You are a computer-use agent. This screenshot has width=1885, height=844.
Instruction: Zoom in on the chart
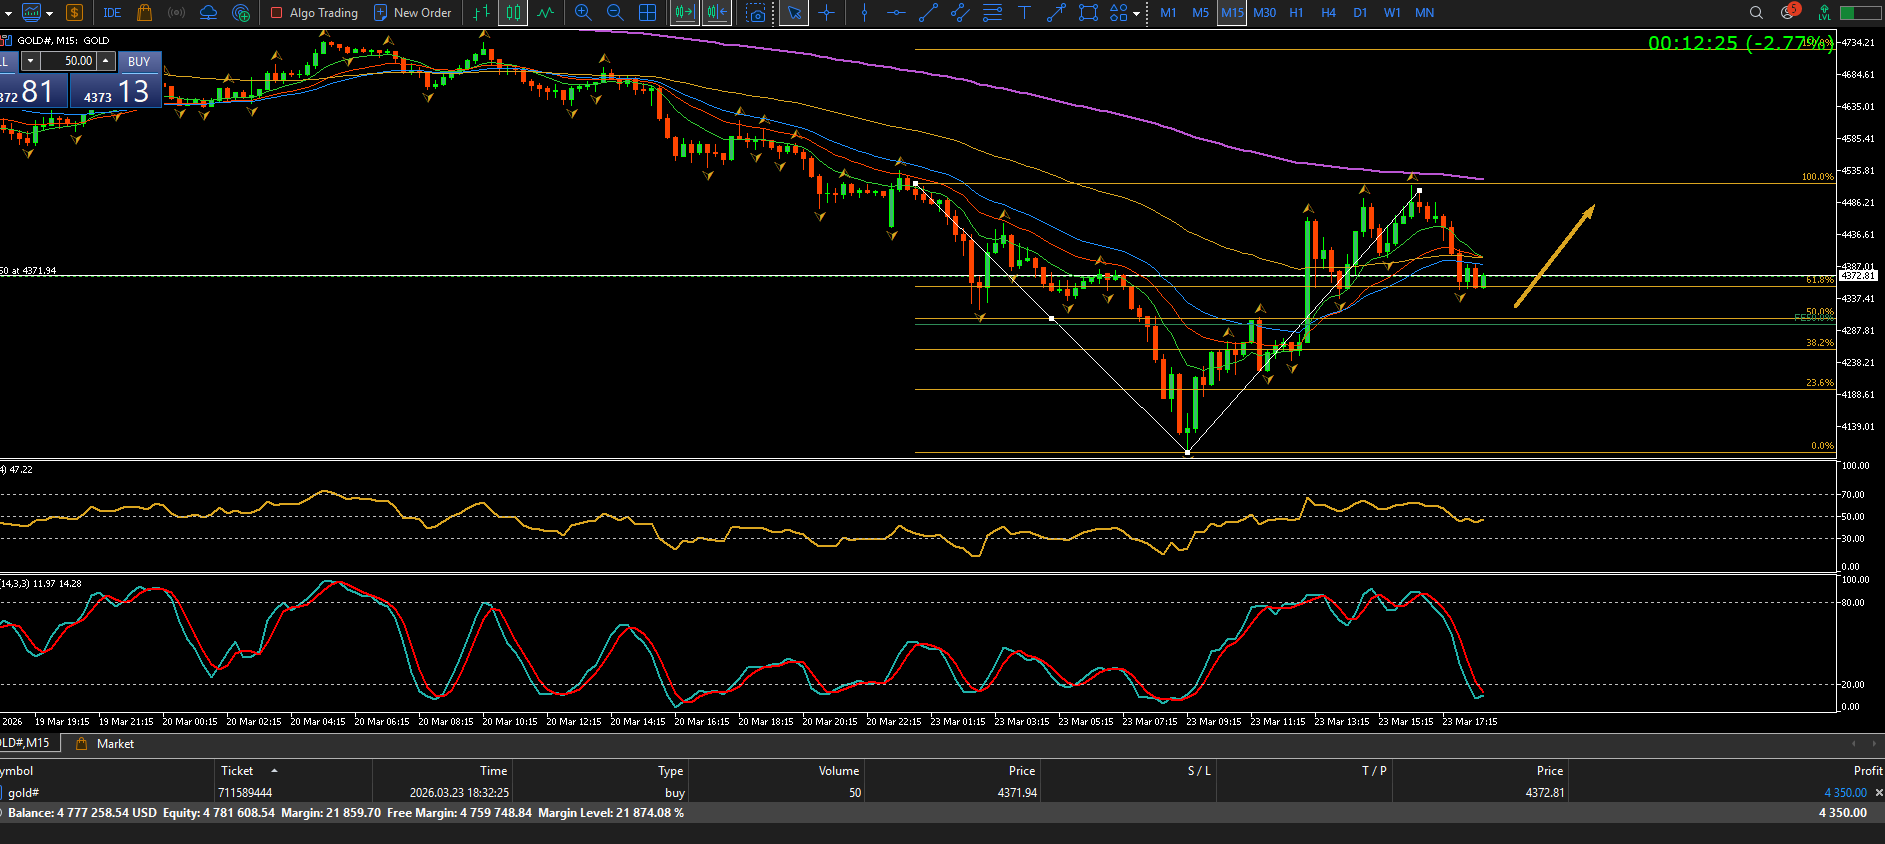tap(583, 13)
